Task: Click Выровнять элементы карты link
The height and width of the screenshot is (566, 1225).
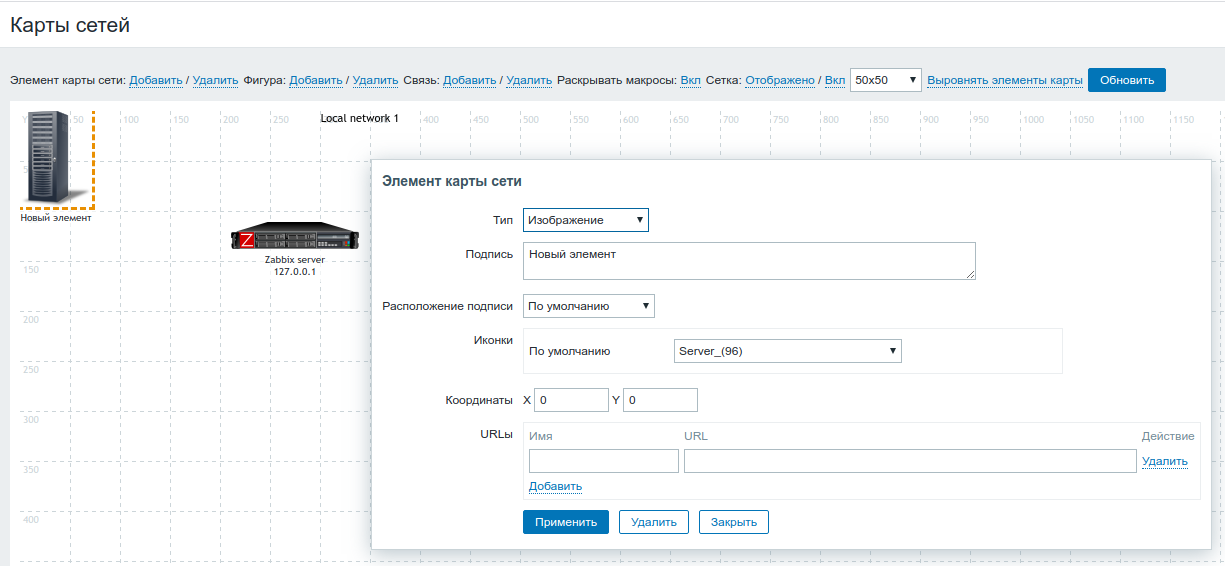Action: coord(1005,80)
